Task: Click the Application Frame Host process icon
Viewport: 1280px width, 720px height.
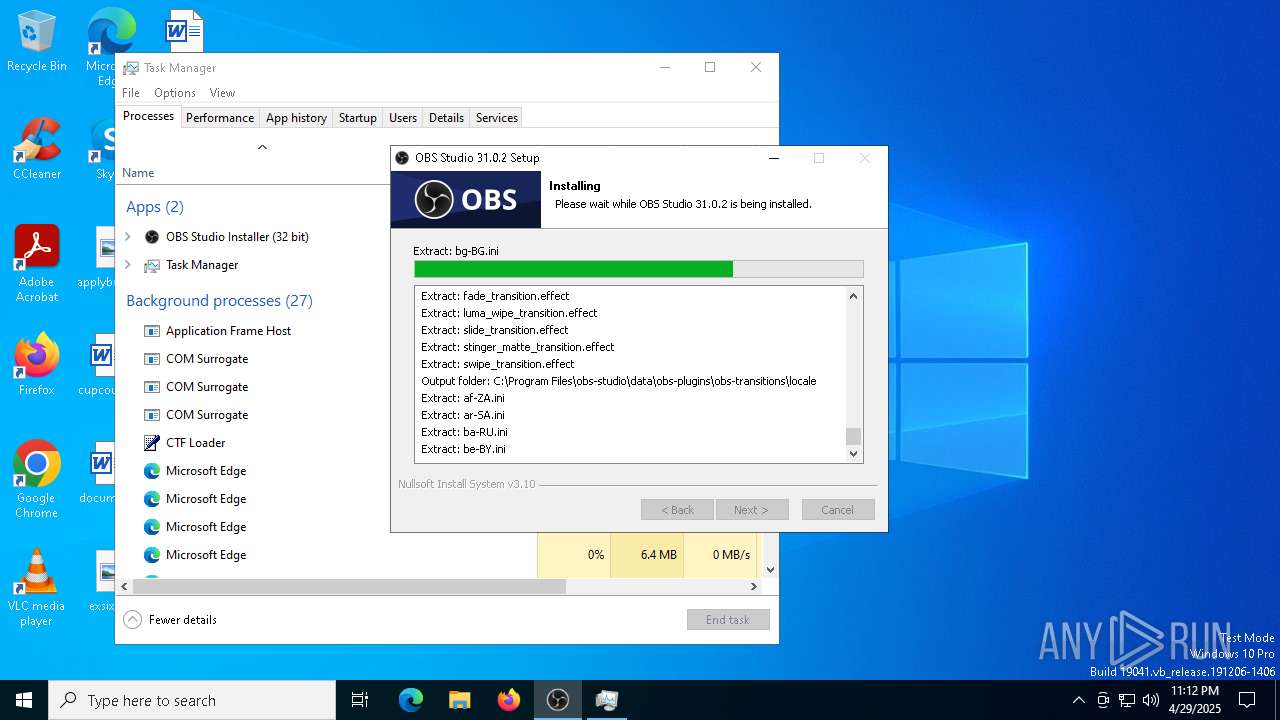Action: [x=152, y=331]
